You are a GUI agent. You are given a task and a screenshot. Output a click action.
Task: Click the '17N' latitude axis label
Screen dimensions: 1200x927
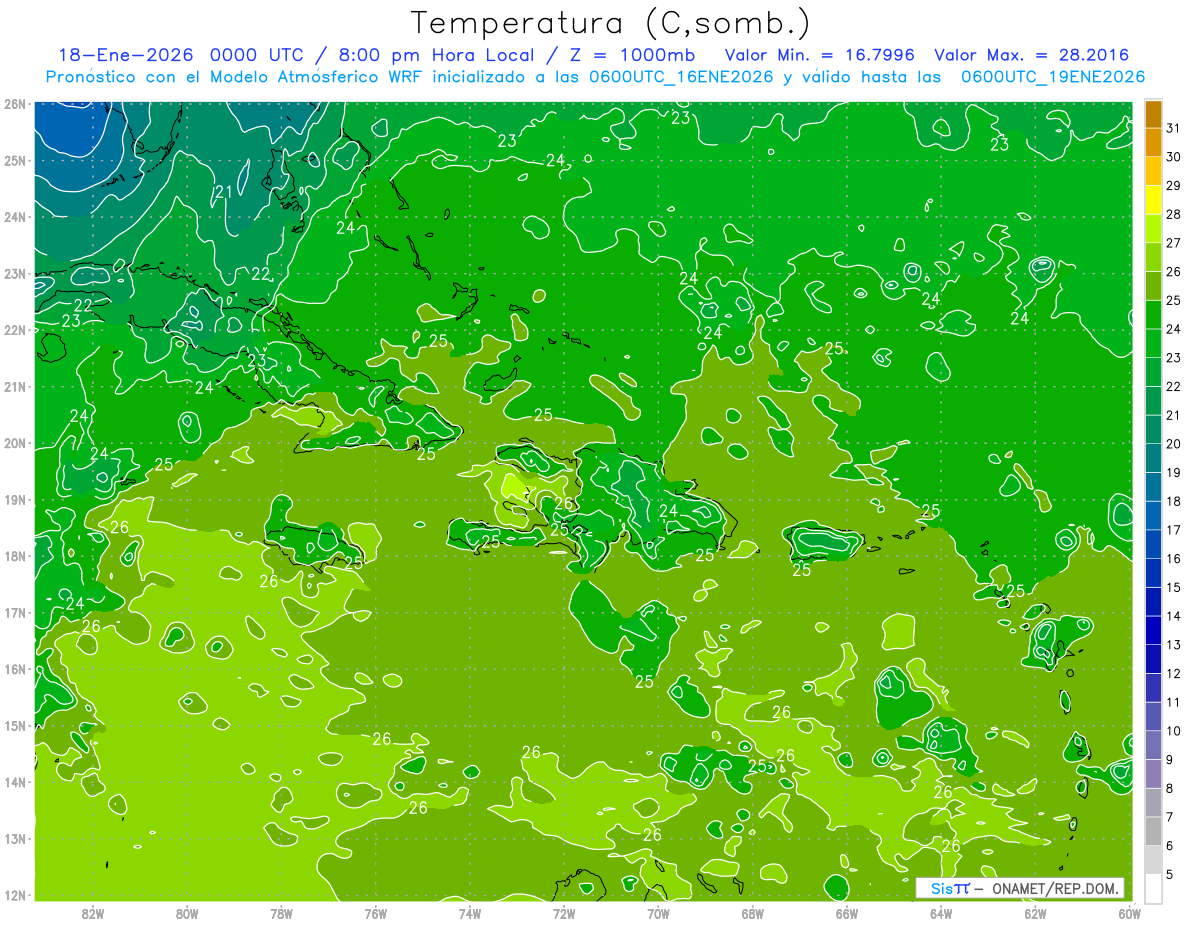(x=14, y=613)
